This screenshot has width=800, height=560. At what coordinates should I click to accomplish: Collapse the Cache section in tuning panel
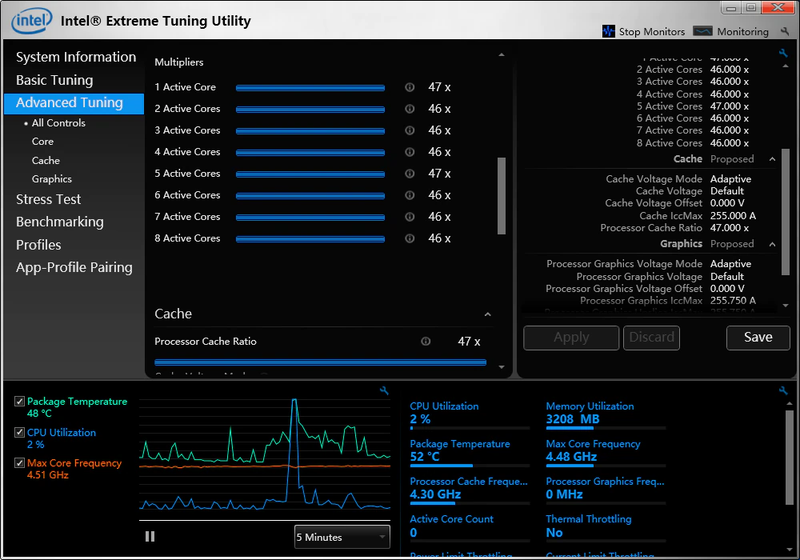coord(487,314)
